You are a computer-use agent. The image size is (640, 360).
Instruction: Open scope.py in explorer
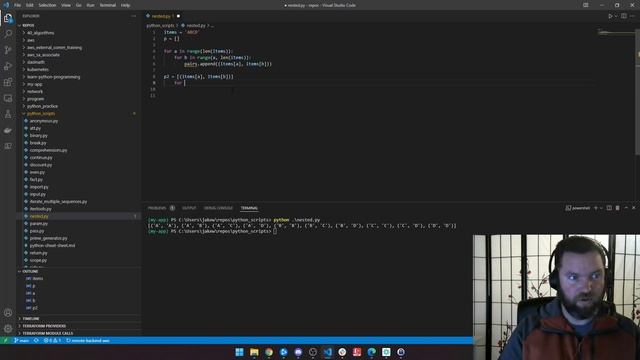pyautogui.click(x=38, y=260)
